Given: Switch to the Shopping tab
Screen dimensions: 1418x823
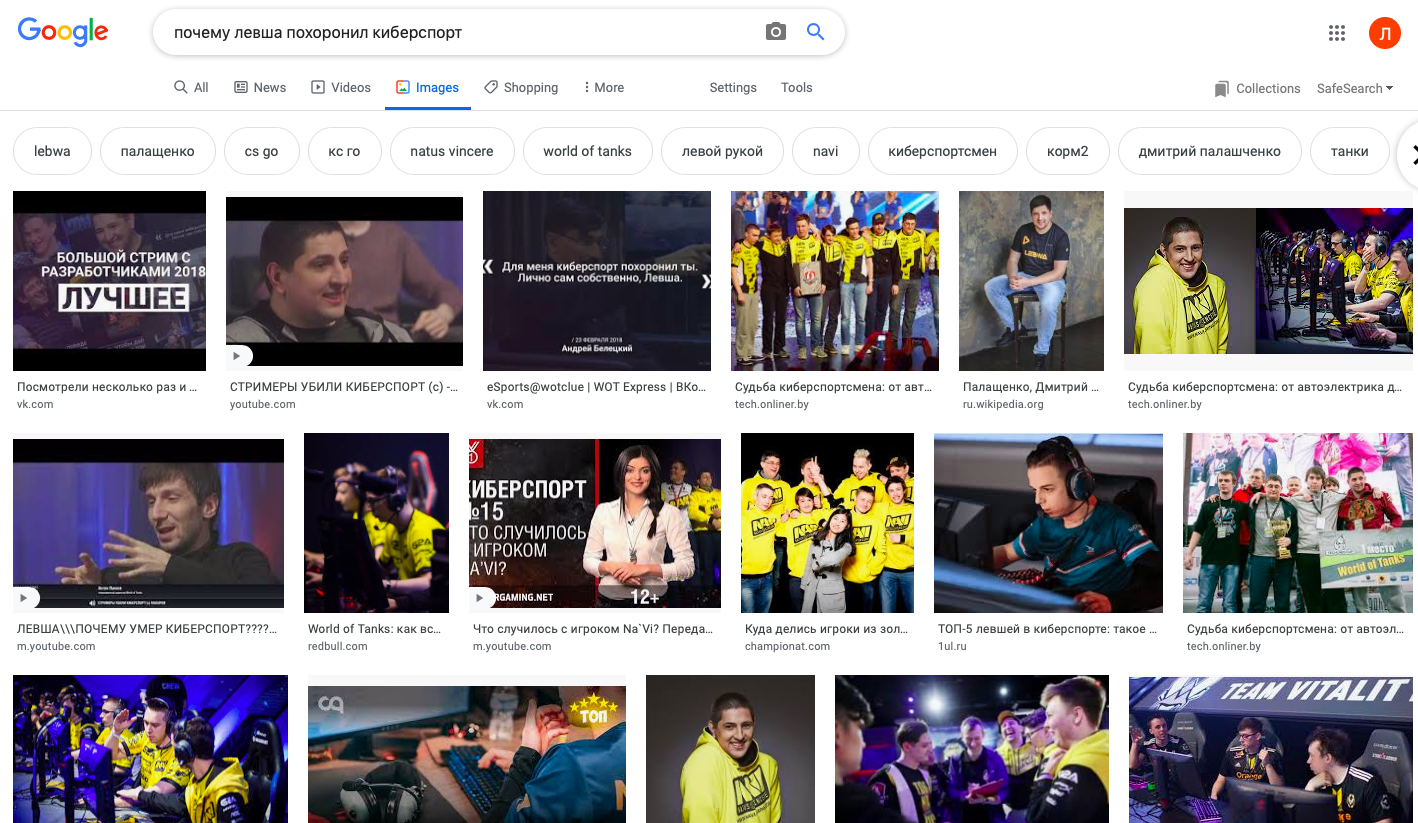Looking at the screenshot, I should [521, 87].
